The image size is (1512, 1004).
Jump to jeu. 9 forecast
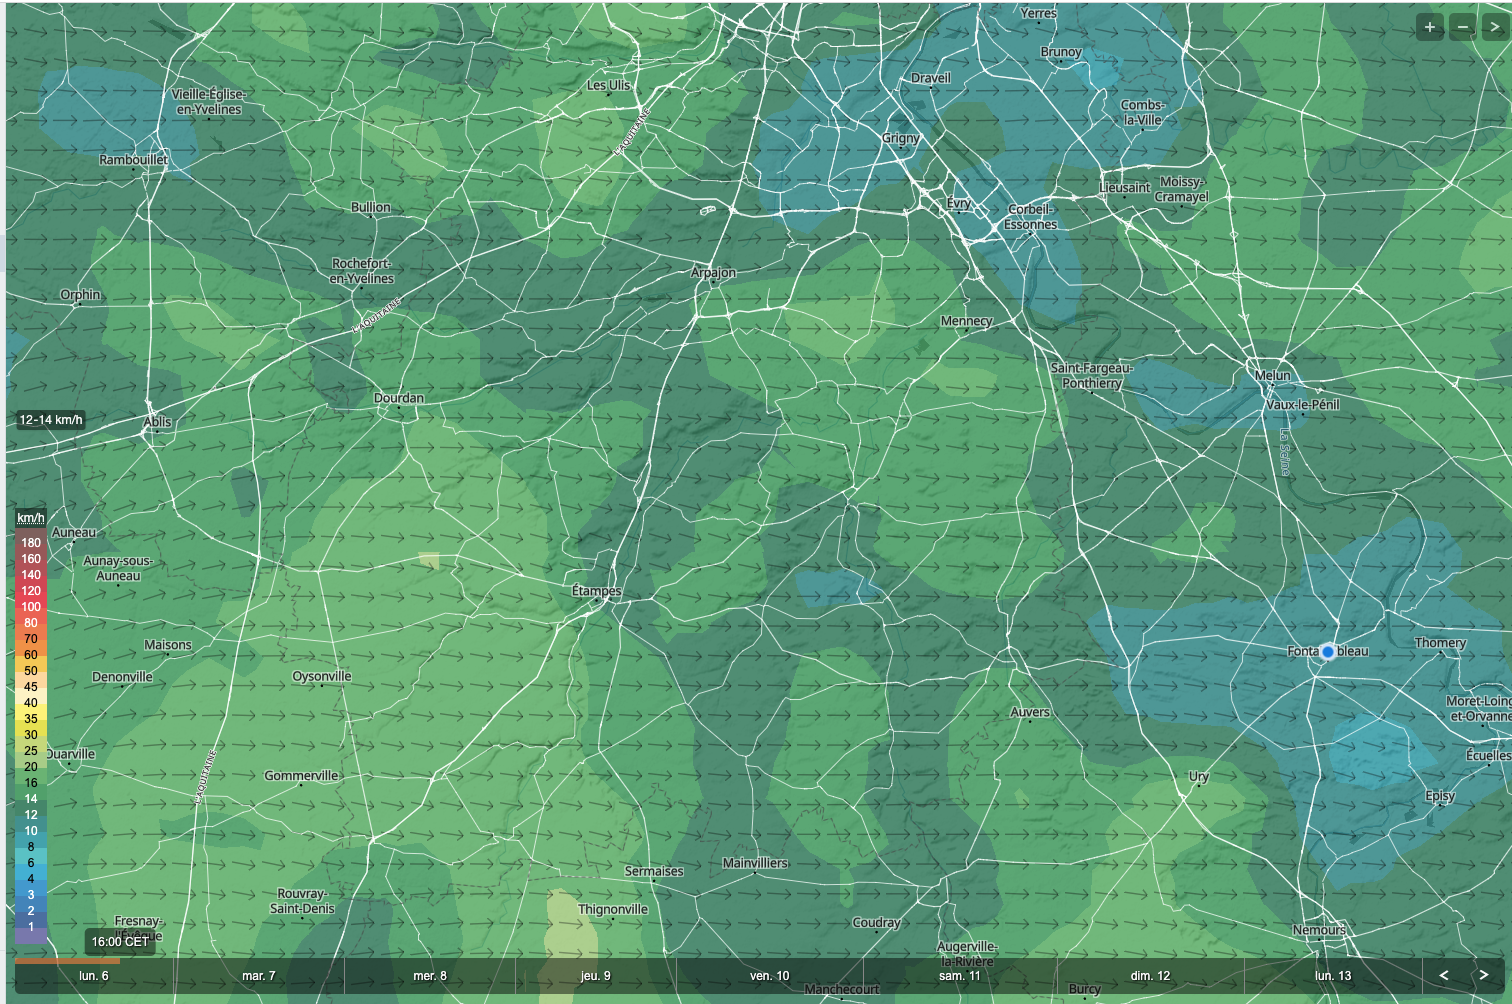(x=595, y=976)
